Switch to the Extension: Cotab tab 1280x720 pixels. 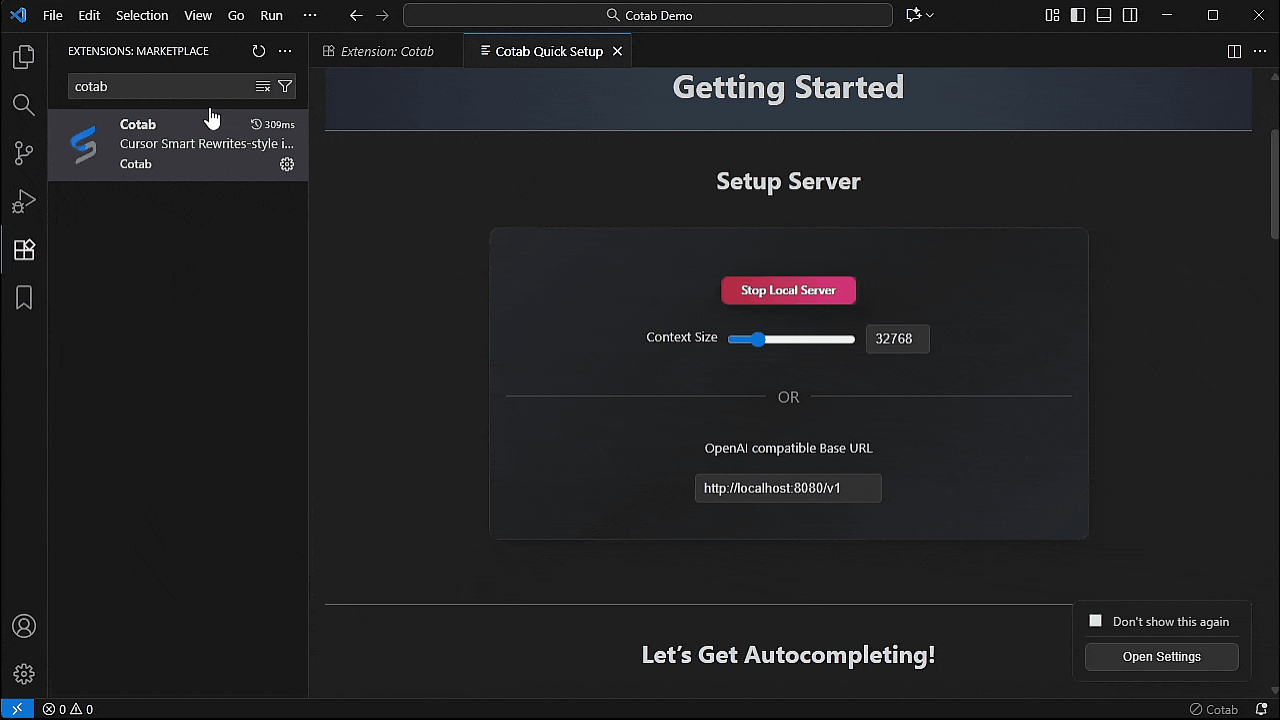pyautogui.click(x=387, y=50)
